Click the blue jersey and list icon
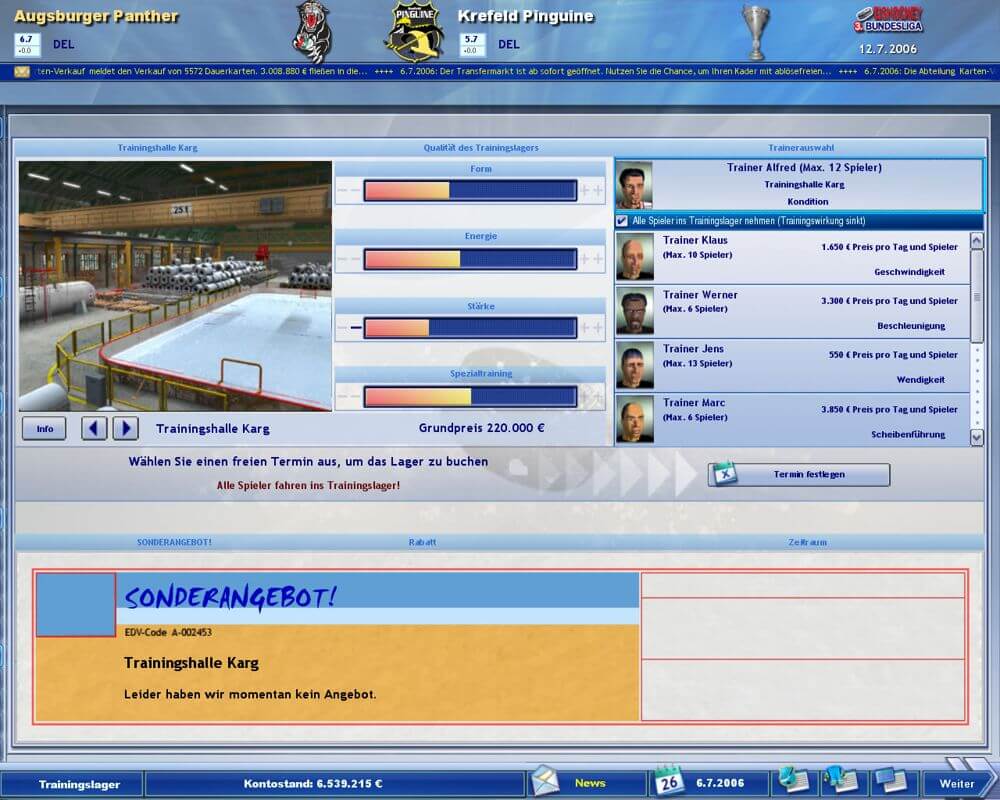This screenshot has width=1000, height=800. [841, 781]
